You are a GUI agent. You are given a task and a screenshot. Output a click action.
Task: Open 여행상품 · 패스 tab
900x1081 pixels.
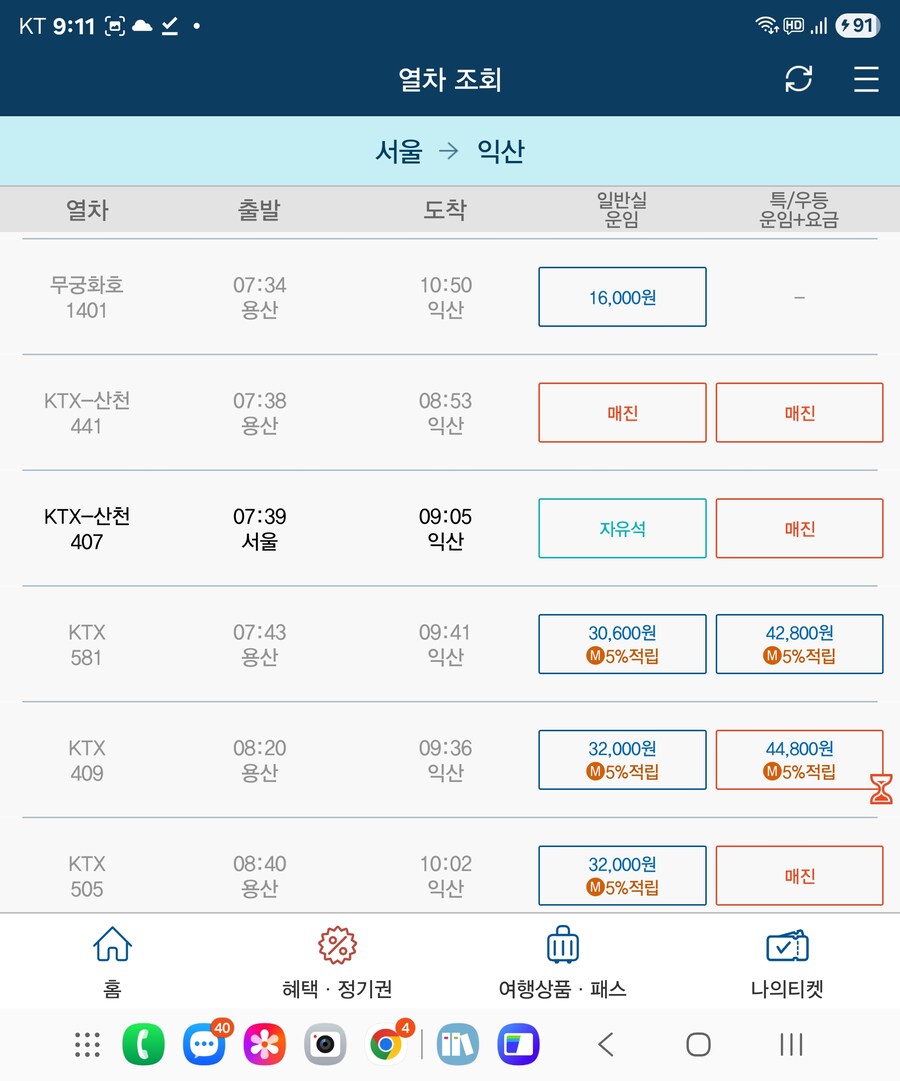click(x=563, y=962)
